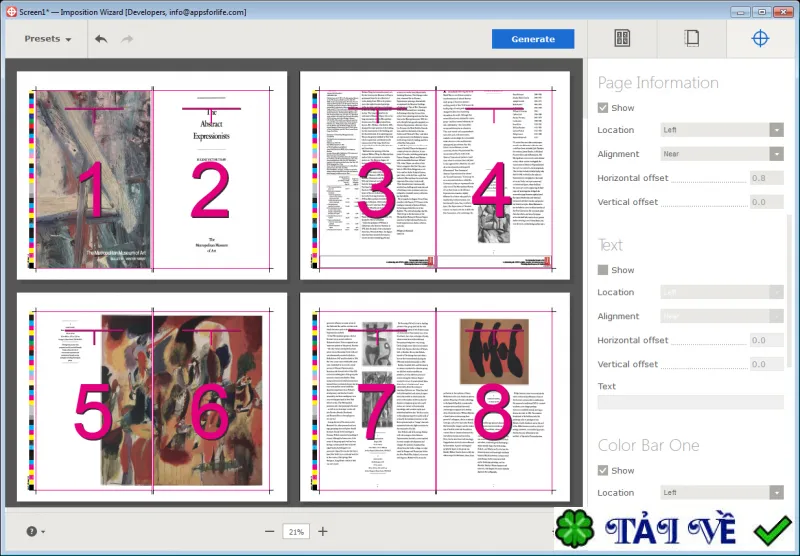Screen dimensions: 800x556
Task: Click the Generate button
Action: (533, 39)
